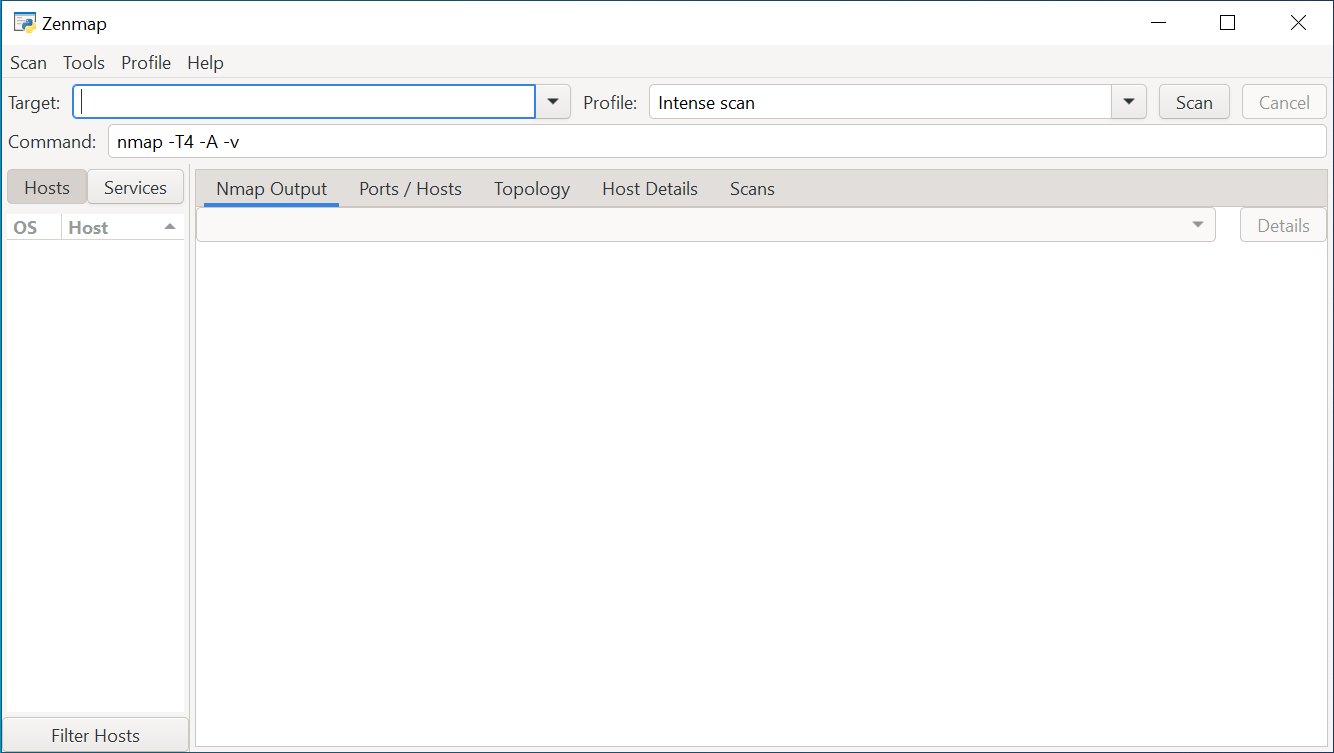Expand the Profile dropdown arrow
Screen dimensions: 1334x753
(x=1129, y=102)
